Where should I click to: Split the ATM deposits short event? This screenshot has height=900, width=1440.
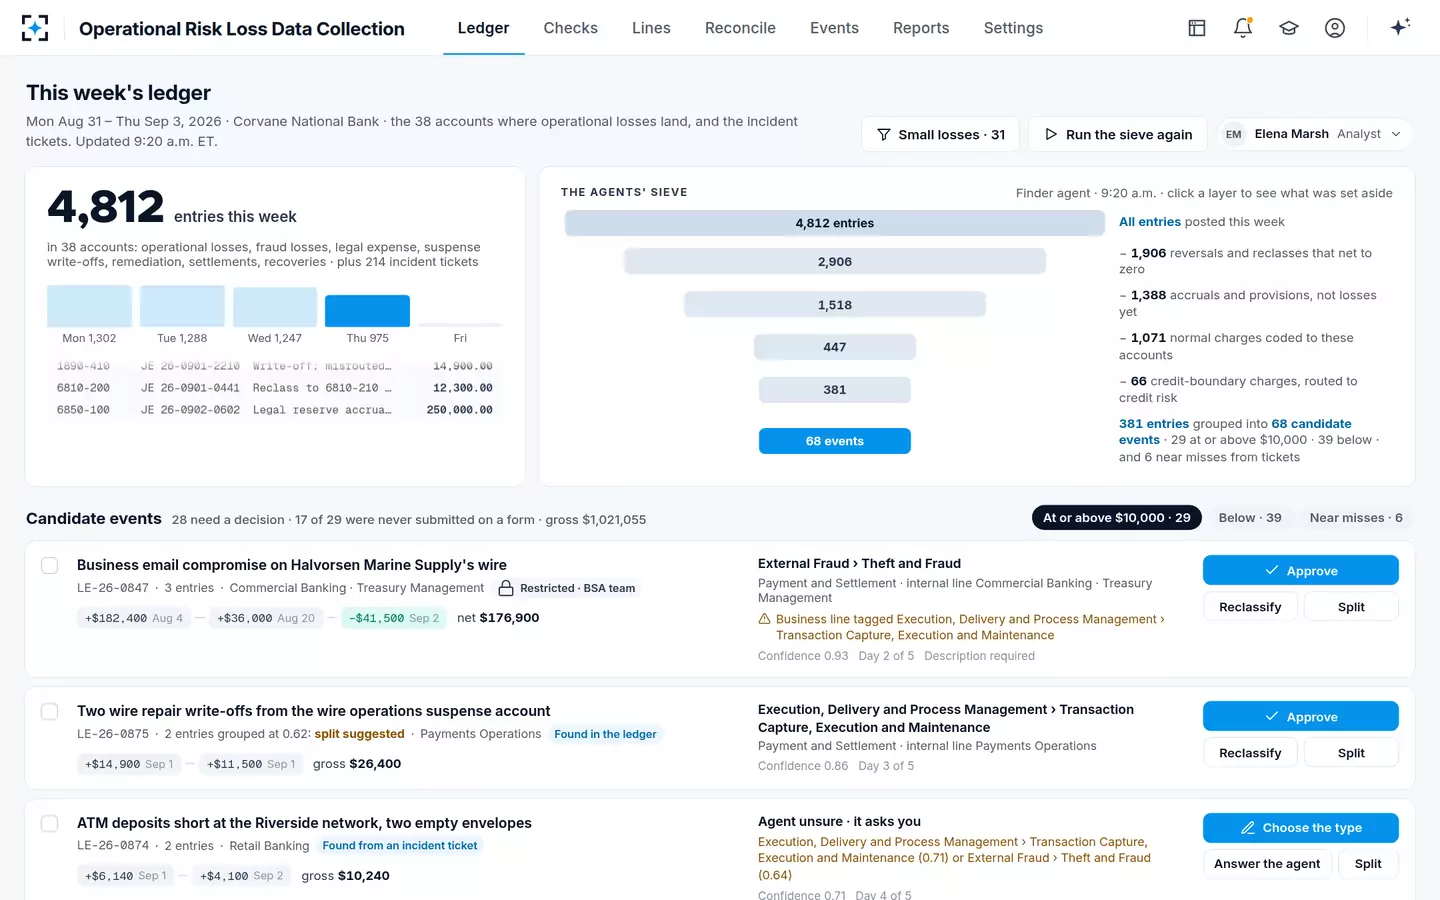pyautogui.click(x=1368, y=864)
